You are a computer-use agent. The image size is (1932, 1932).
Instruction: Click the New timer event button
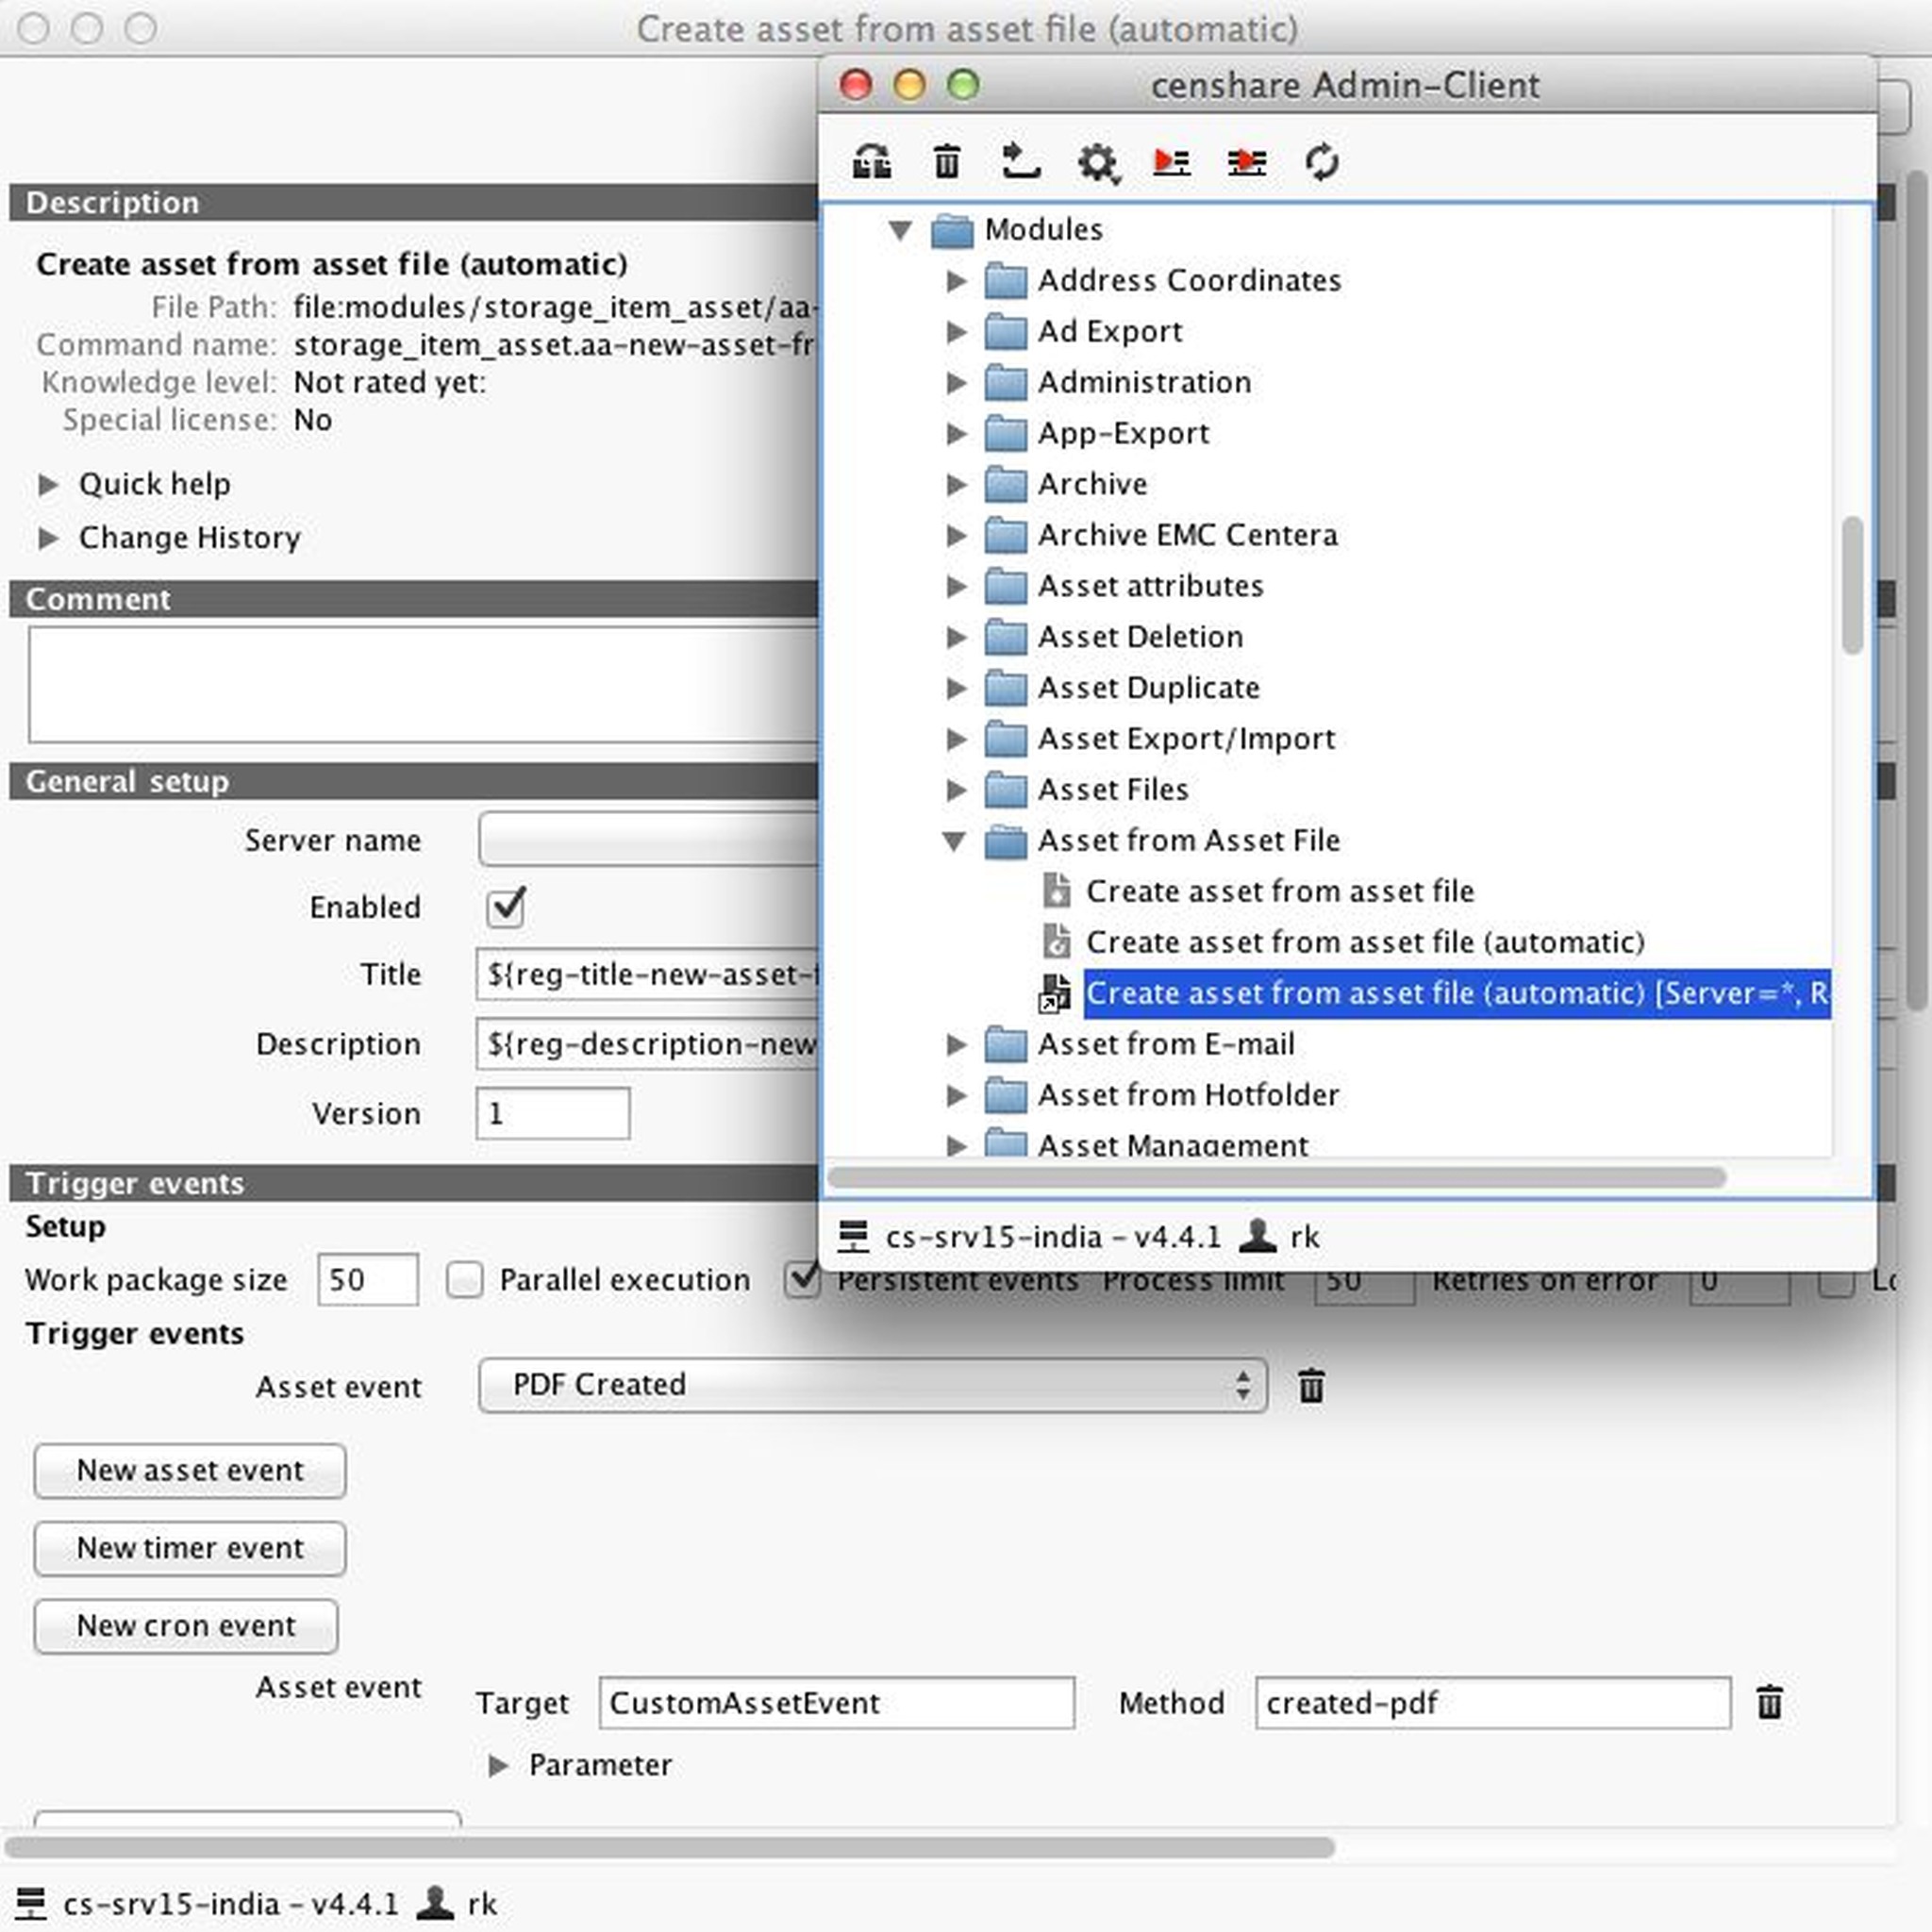[189, 1548]
